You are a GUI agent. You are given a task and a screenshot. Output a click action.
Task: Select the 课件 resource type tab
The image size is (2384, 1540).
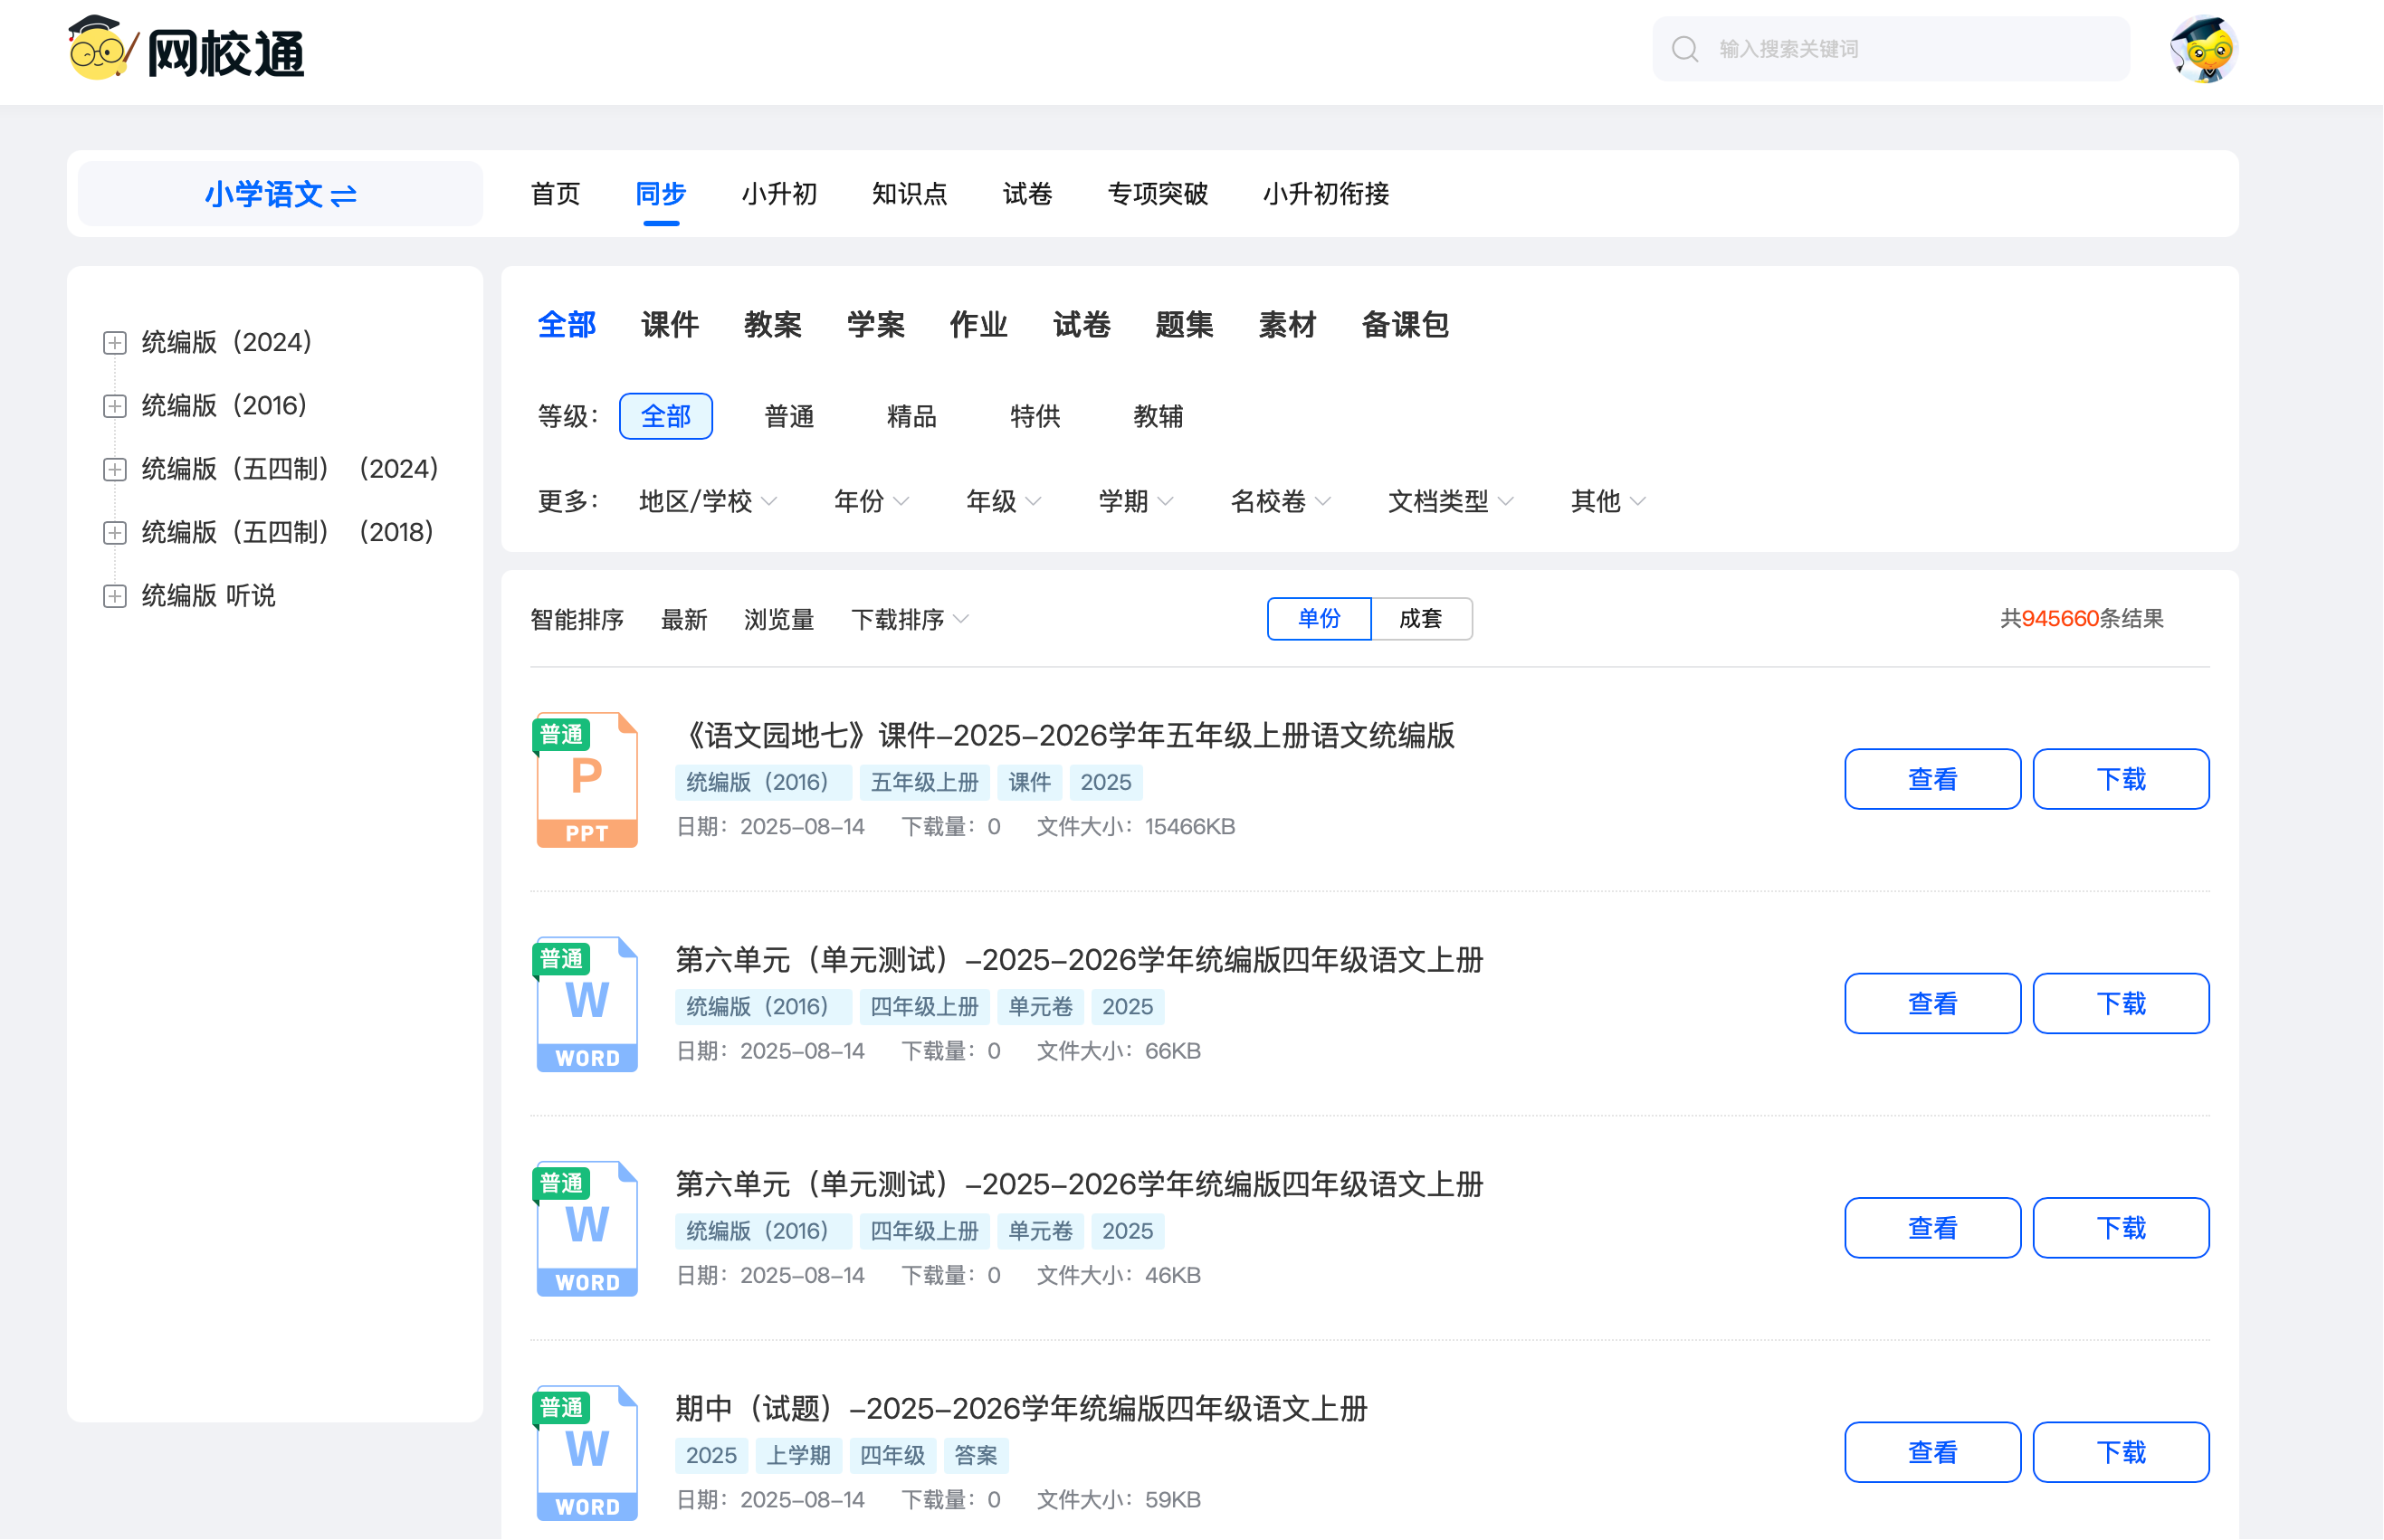(669, 325)
